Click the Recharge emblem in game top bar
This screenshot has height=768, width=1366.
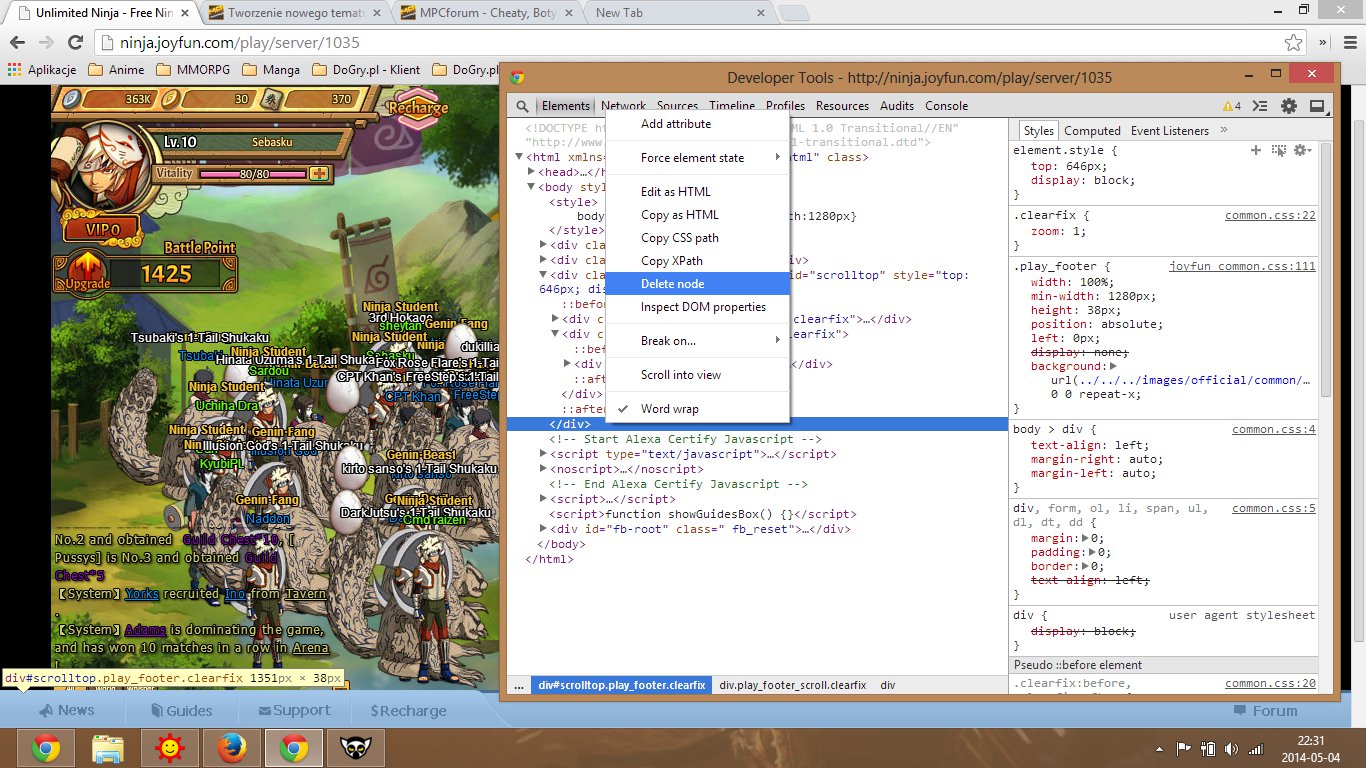(x=418, y=109)
